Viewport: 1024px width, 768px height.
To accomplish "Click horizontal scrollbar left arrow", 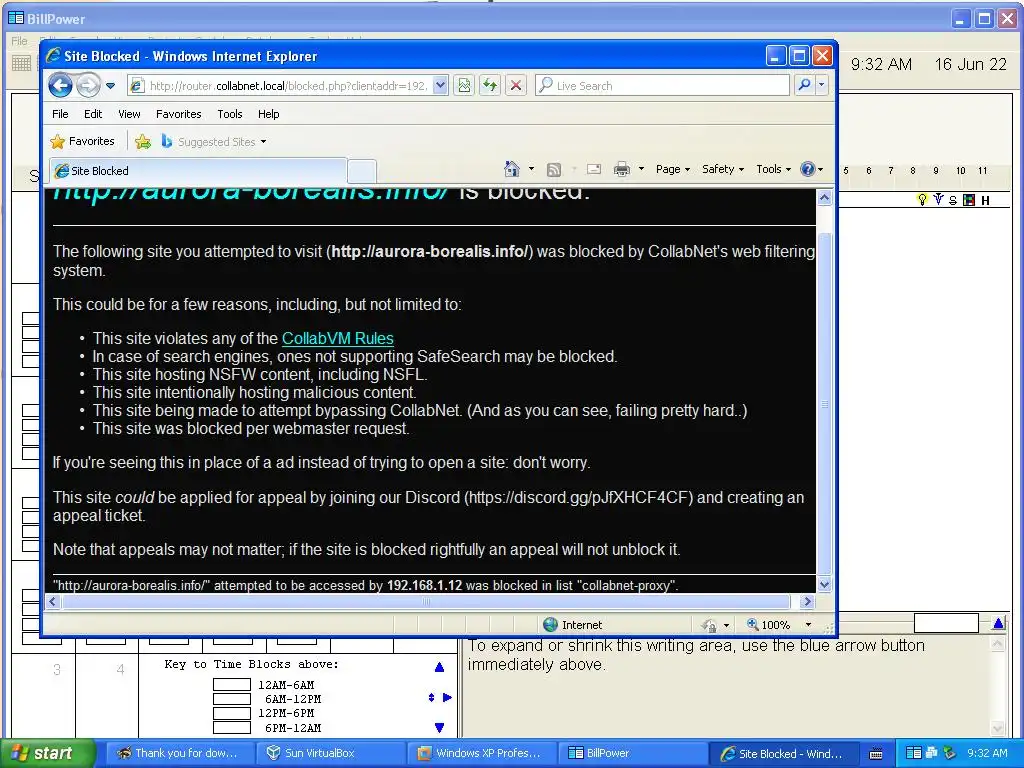I will [54, 601].
